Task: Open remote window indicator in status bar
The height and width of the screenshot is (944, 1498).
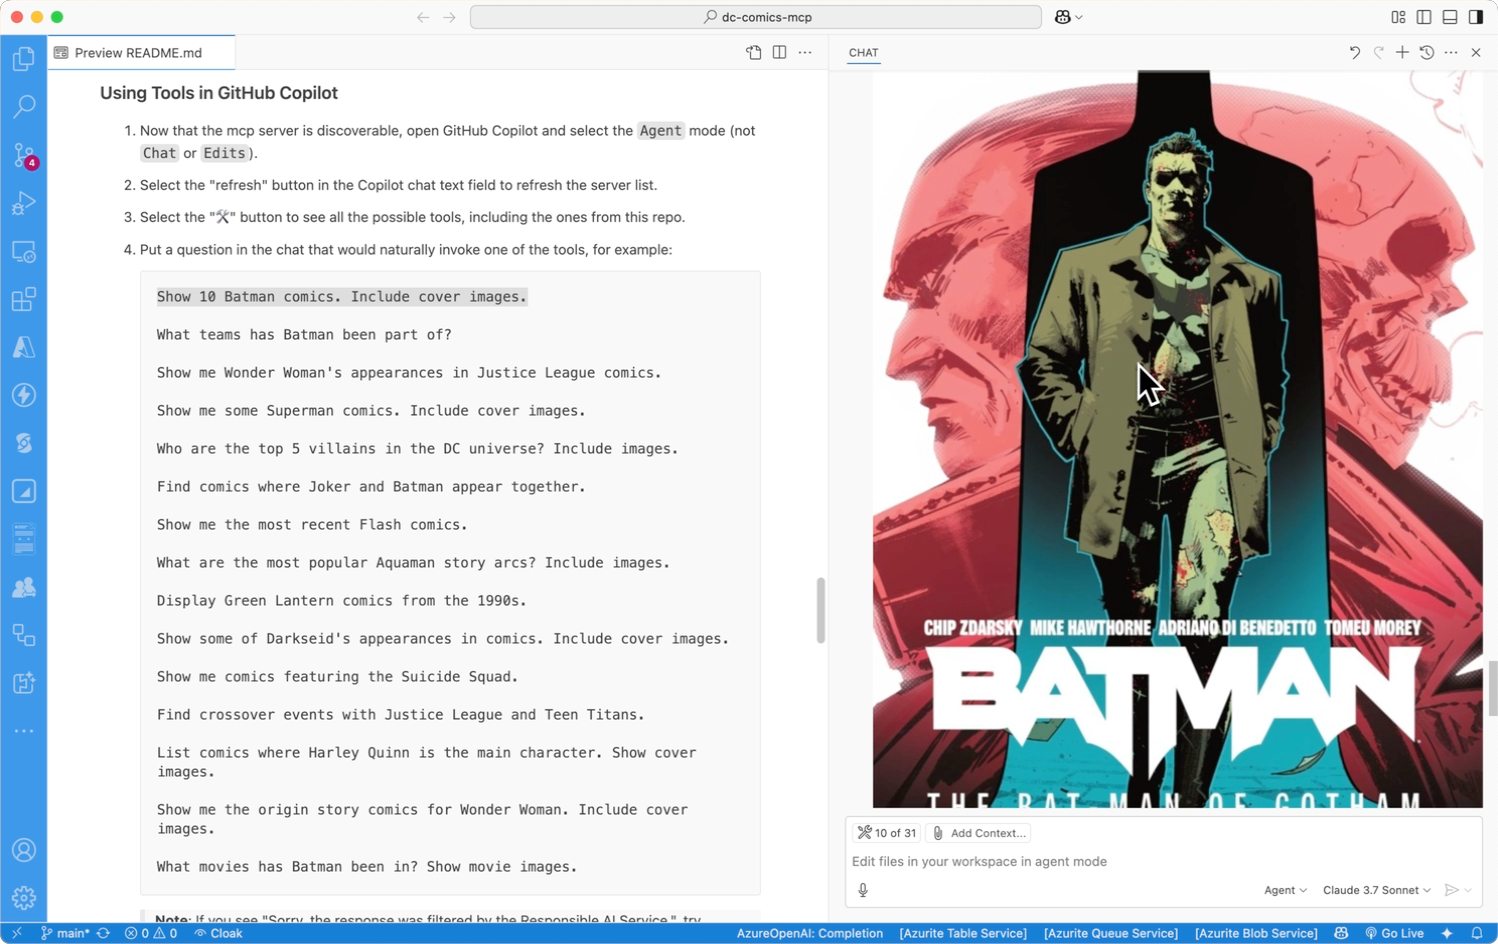Action: point(16,933)
